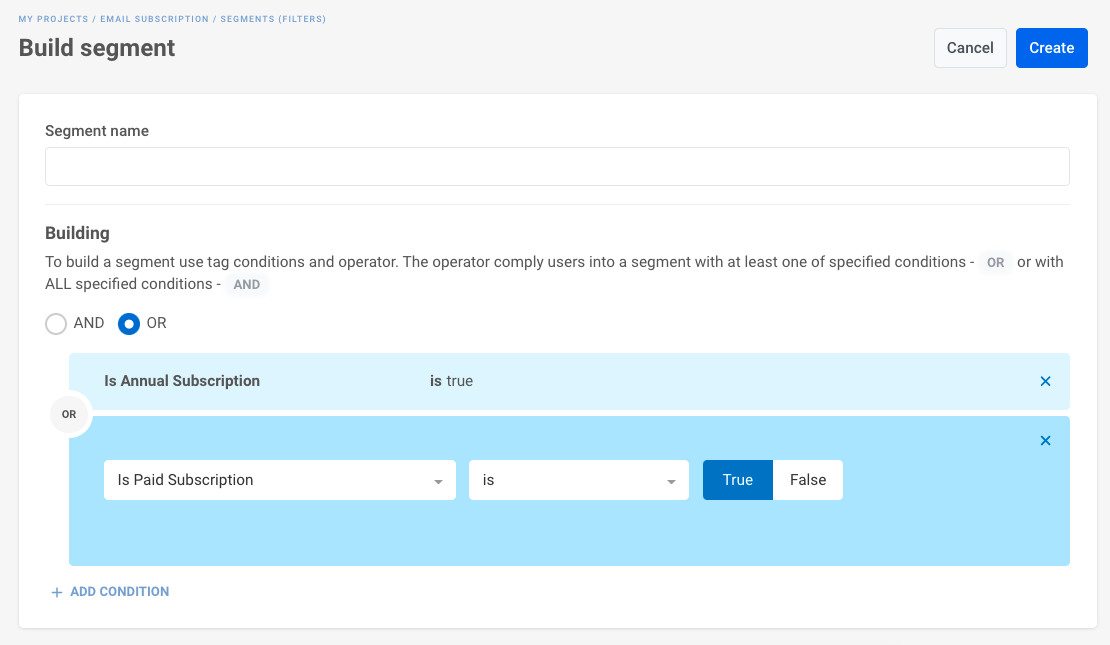
Task: Click the plus icon beside Add Condition
Action: [x=56, y=592]
